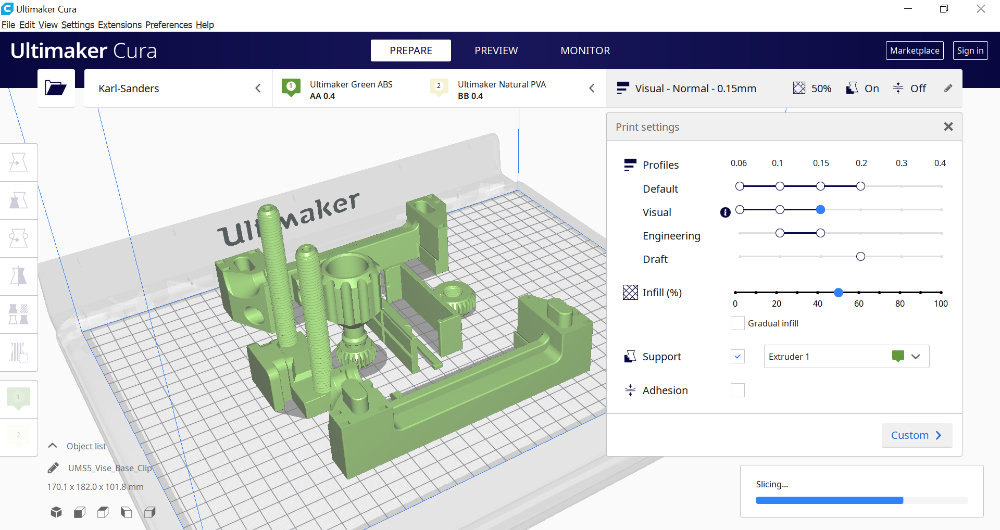Click the pencil icon beside UM55_Vise_Base_Clip
Viewport: 1000px width, 530px height.
[54, 467]
